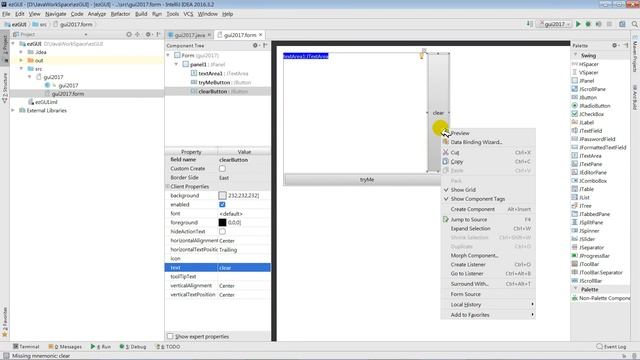Open the Terminal tool window
640x360 pixels.
click(26, 347)
